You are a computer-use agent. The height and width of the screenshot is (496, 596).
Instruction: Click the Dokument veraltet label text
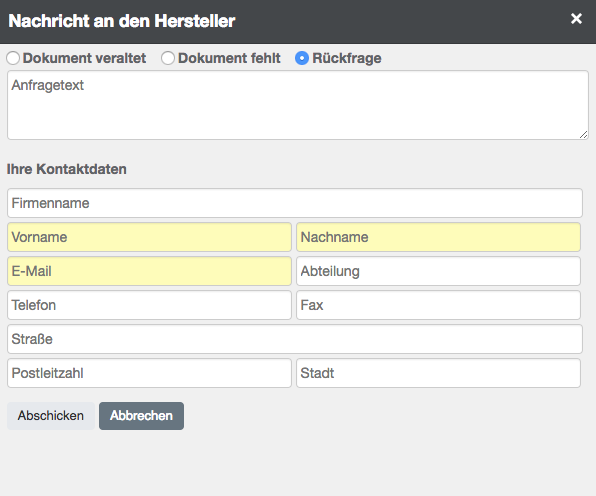click(x=84, y=58)
